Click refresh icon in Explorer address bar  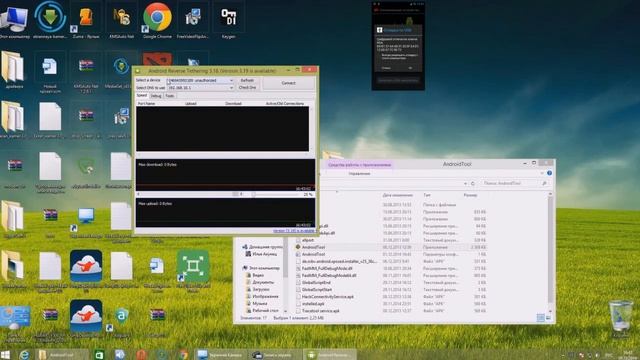(473, 183)
